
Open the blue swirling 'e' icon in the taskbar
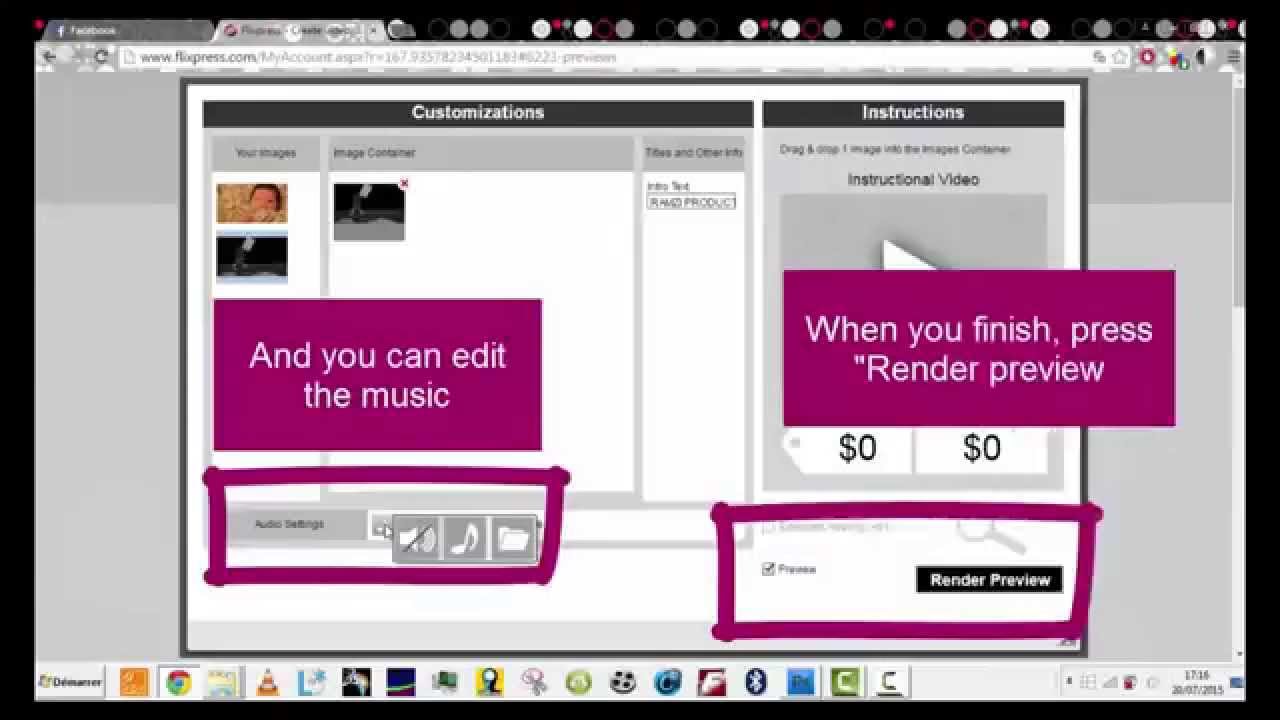(667, 682)
